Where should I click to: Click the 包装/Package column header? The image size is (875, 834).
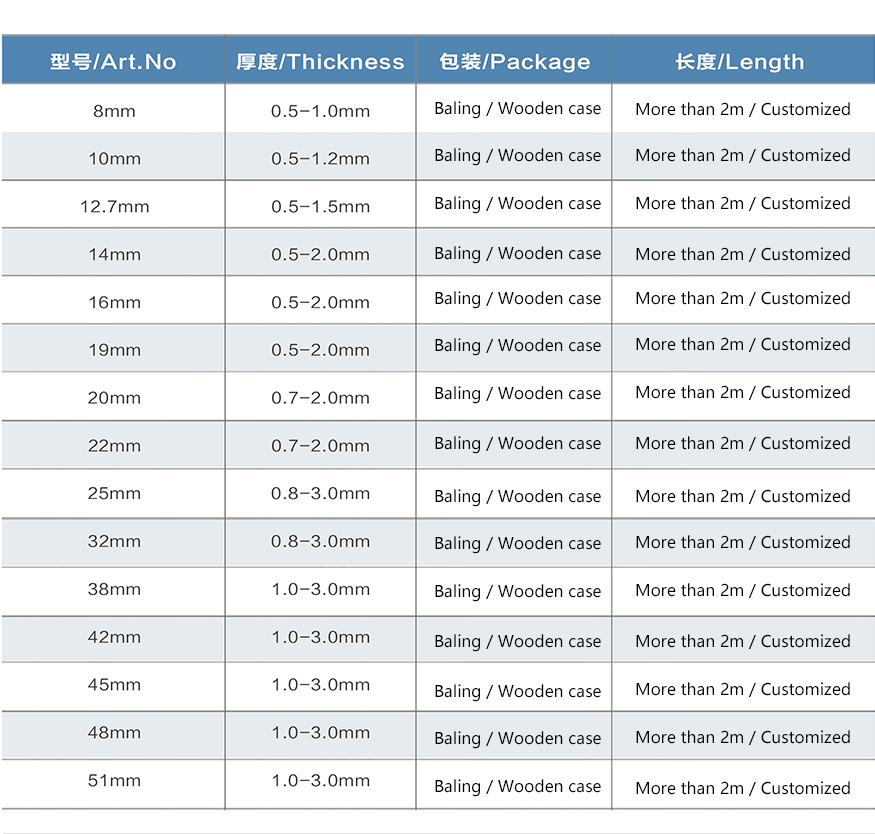[x=515, y=61]
